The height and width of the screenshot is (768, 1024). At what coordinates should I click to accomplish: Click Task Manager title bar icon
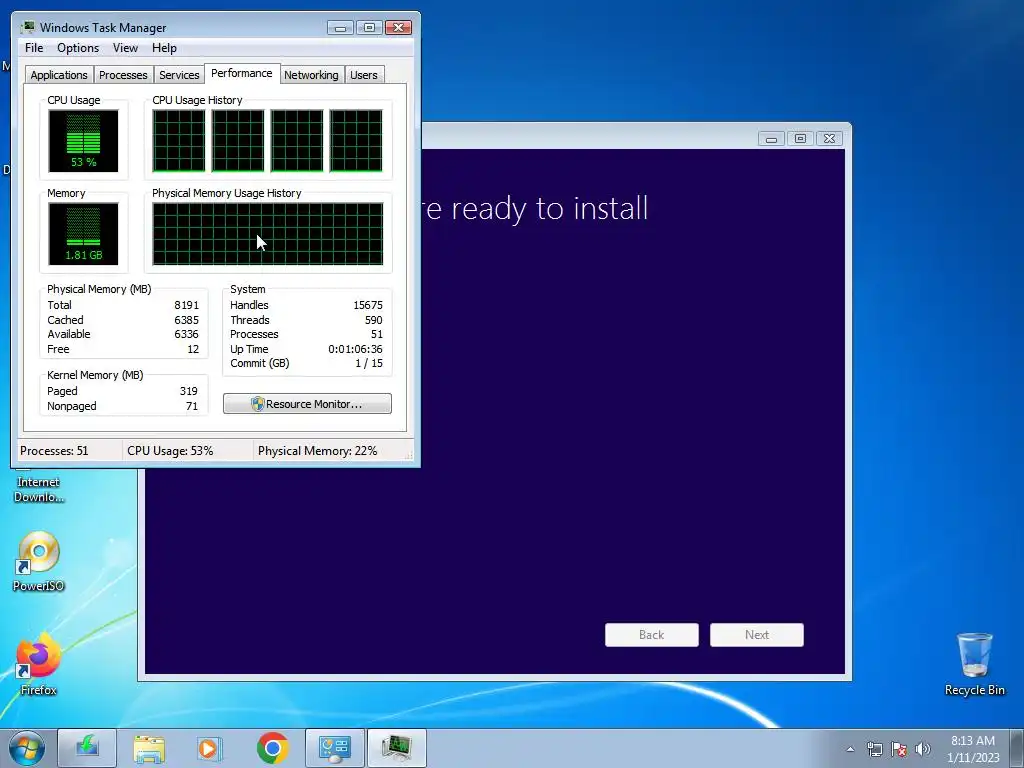click(28, 27)
